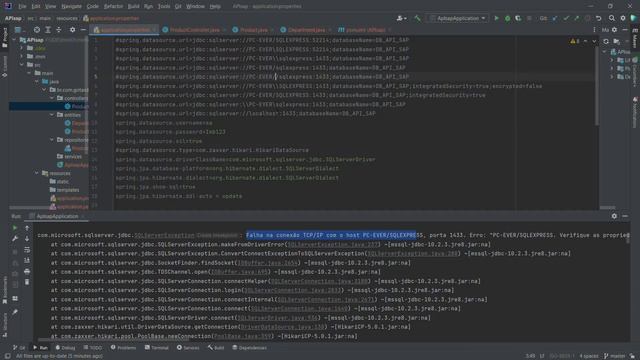Collapse the java folder in the project tree
This screenshot has width=640, height=360.
(37, 81)
